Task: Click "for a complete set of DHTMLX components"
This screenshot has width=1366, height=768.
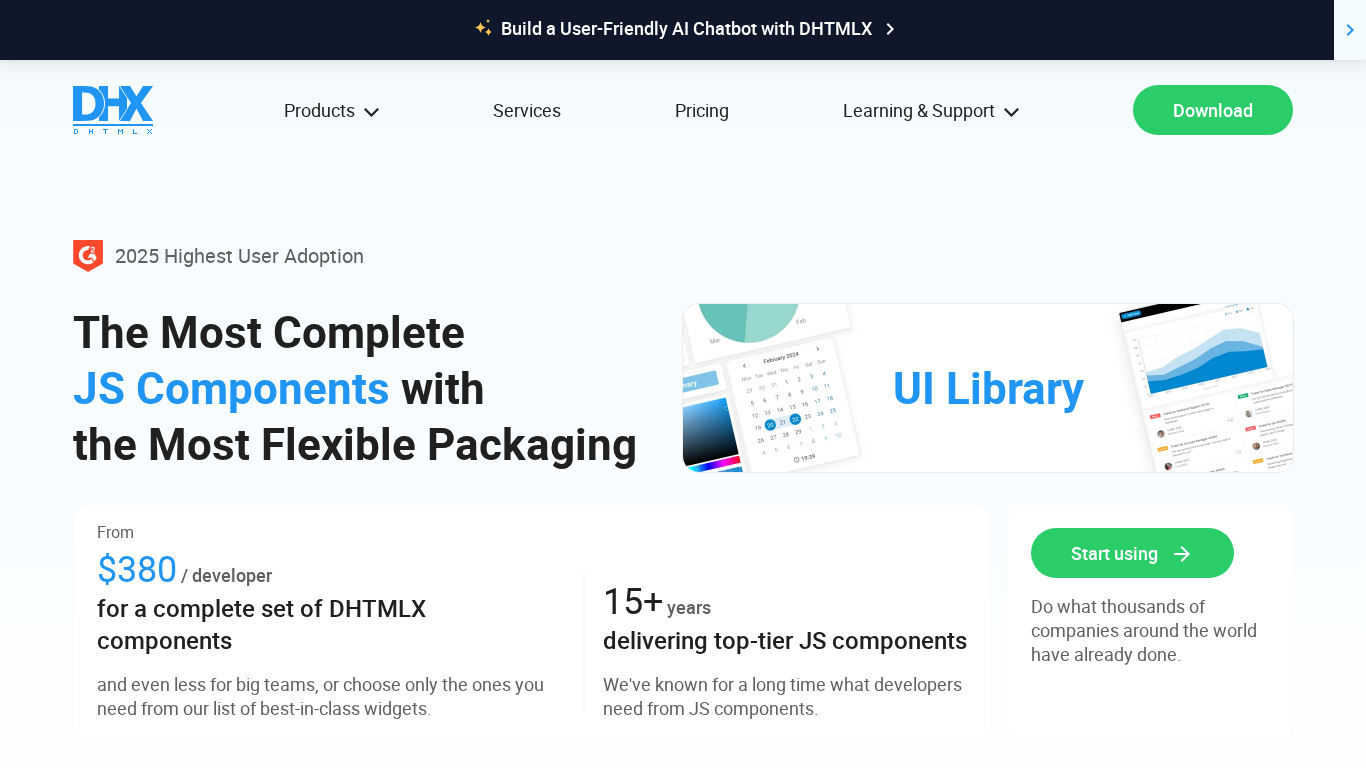Action: coord(261,625)
